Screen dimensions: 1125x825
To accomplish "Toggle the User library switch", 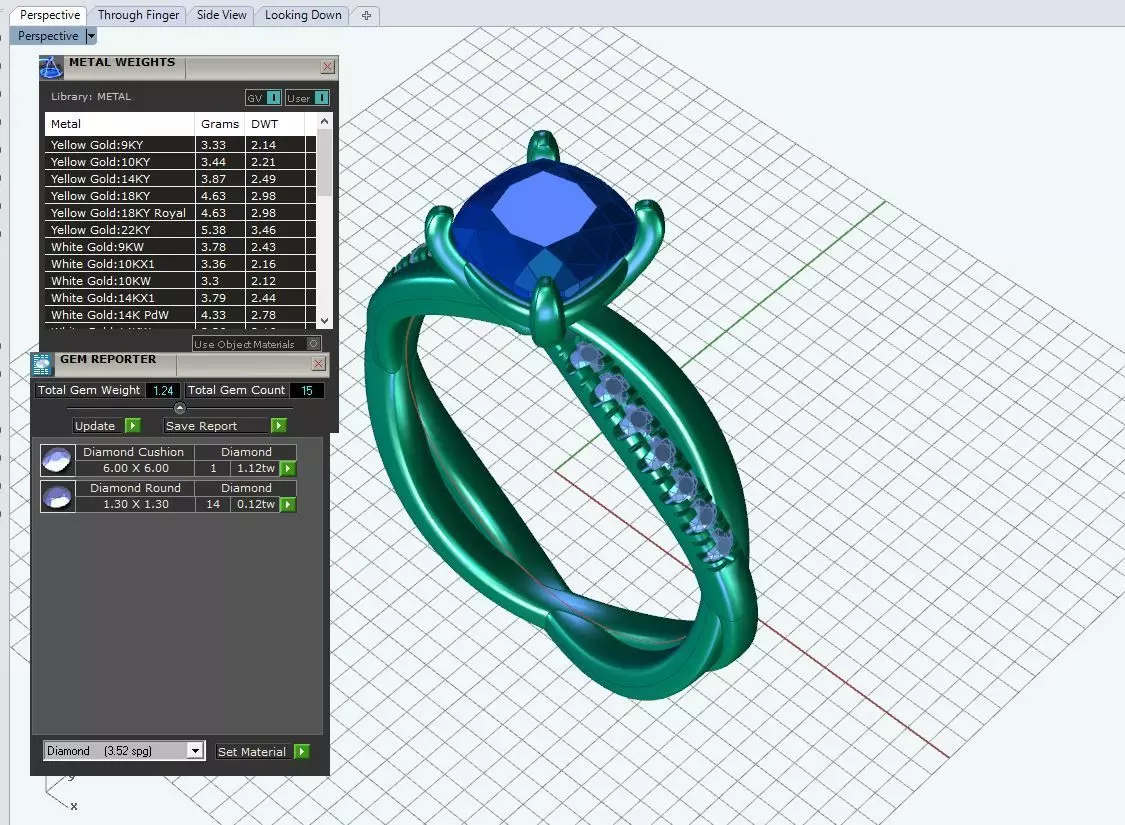I will [x=321, y=98].
